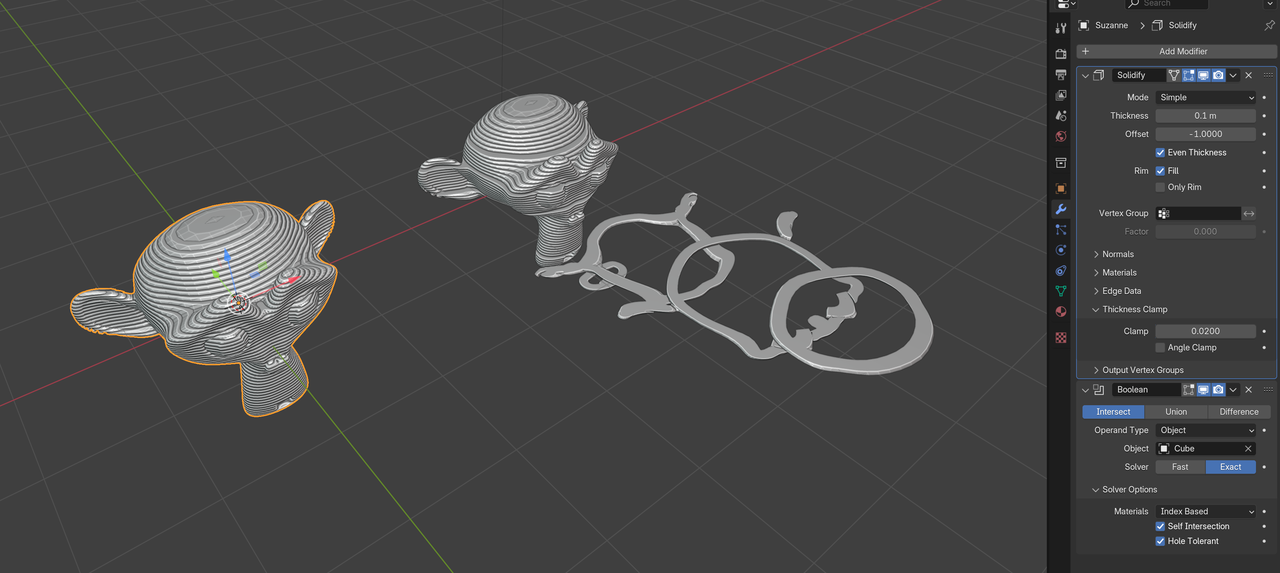Toggle Solidify edit mode display
Image resolution: width=1280 pixels, height=573 pixels.
click(x=1189, y=75)
